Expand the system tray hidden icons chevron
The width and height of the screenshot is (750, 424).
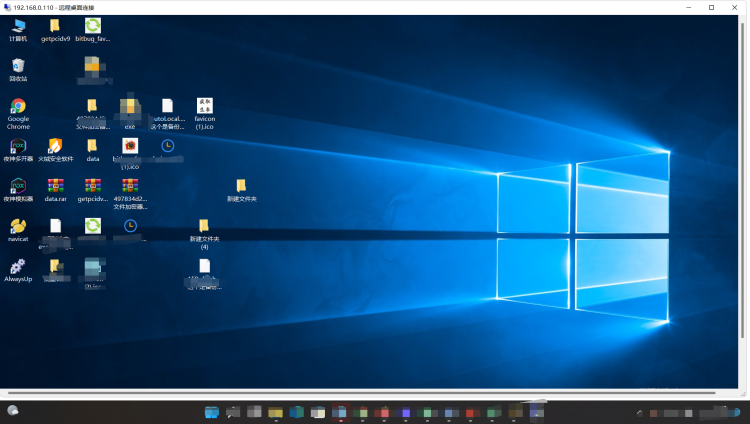640,413
